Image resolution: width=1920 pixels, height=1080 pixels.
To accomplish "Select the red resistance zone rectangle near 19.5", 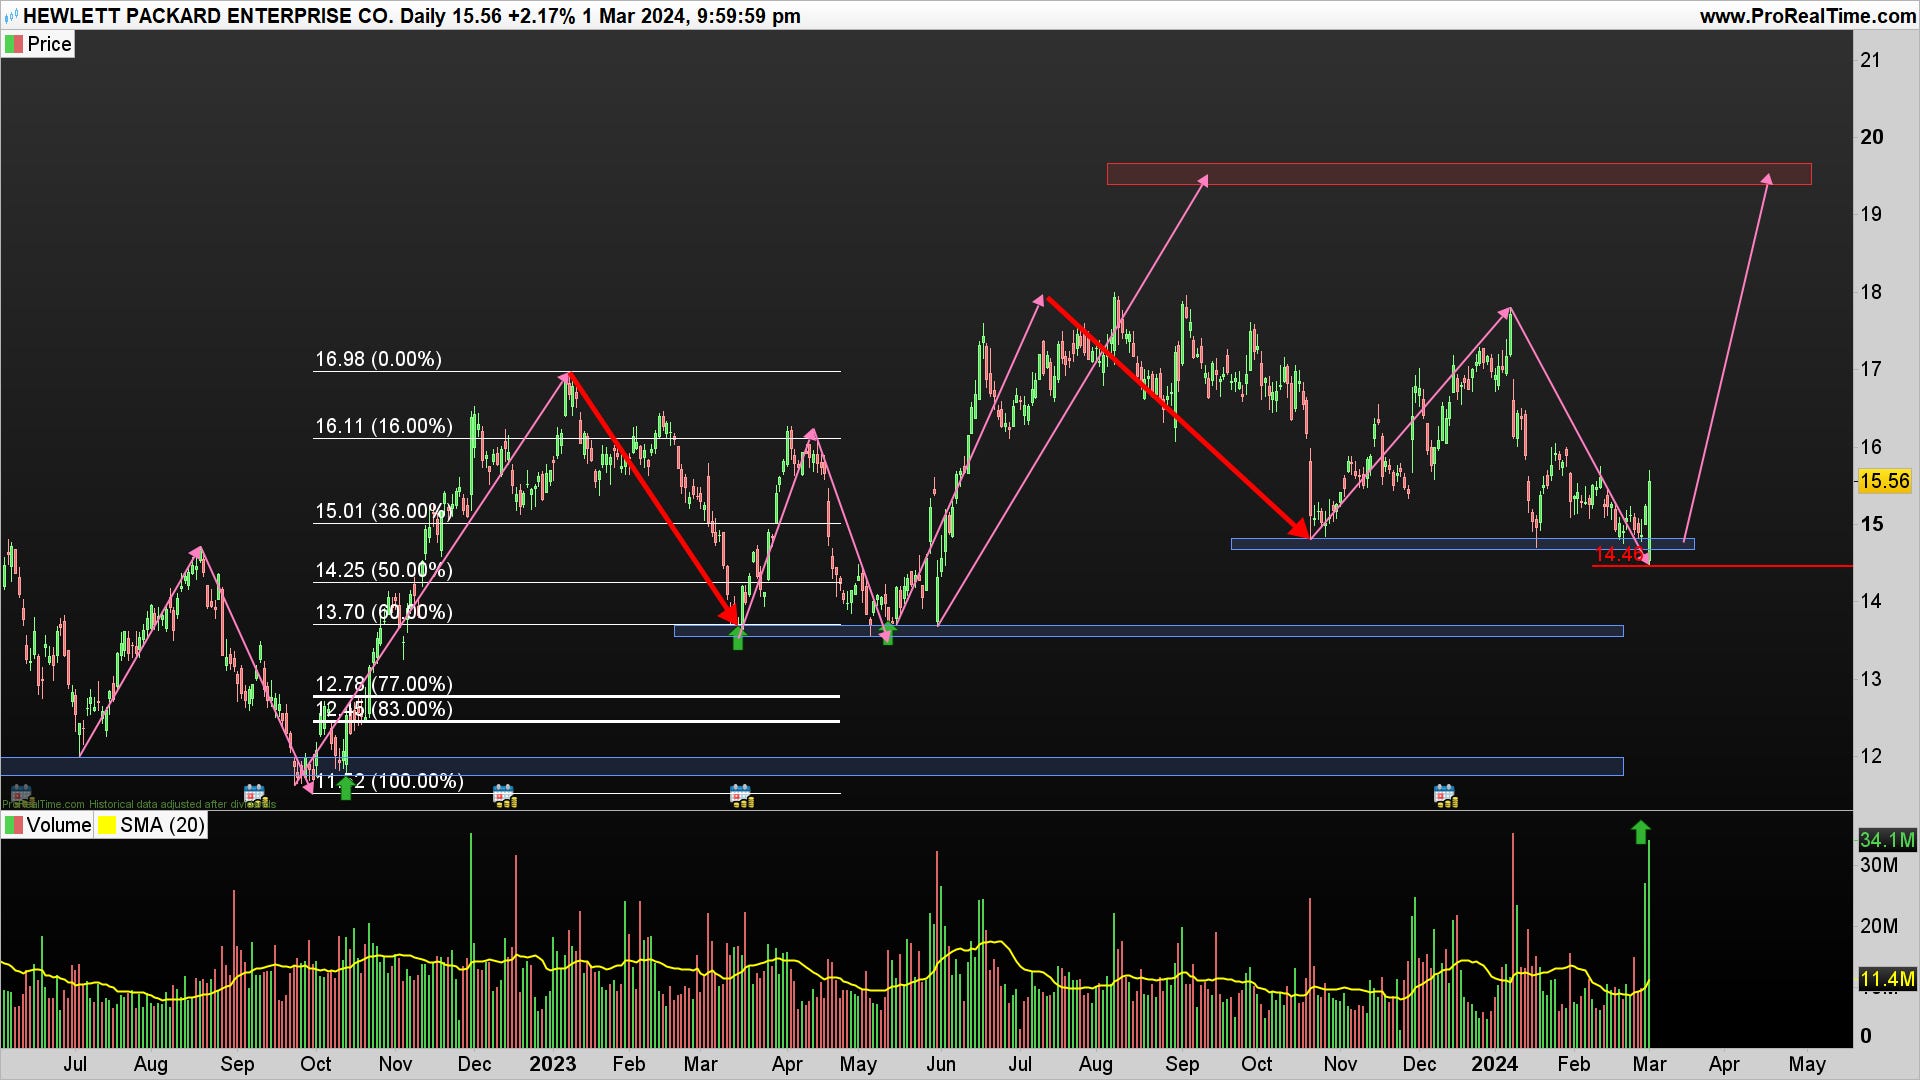I will pyautogui.click(x=1459, y=174).
